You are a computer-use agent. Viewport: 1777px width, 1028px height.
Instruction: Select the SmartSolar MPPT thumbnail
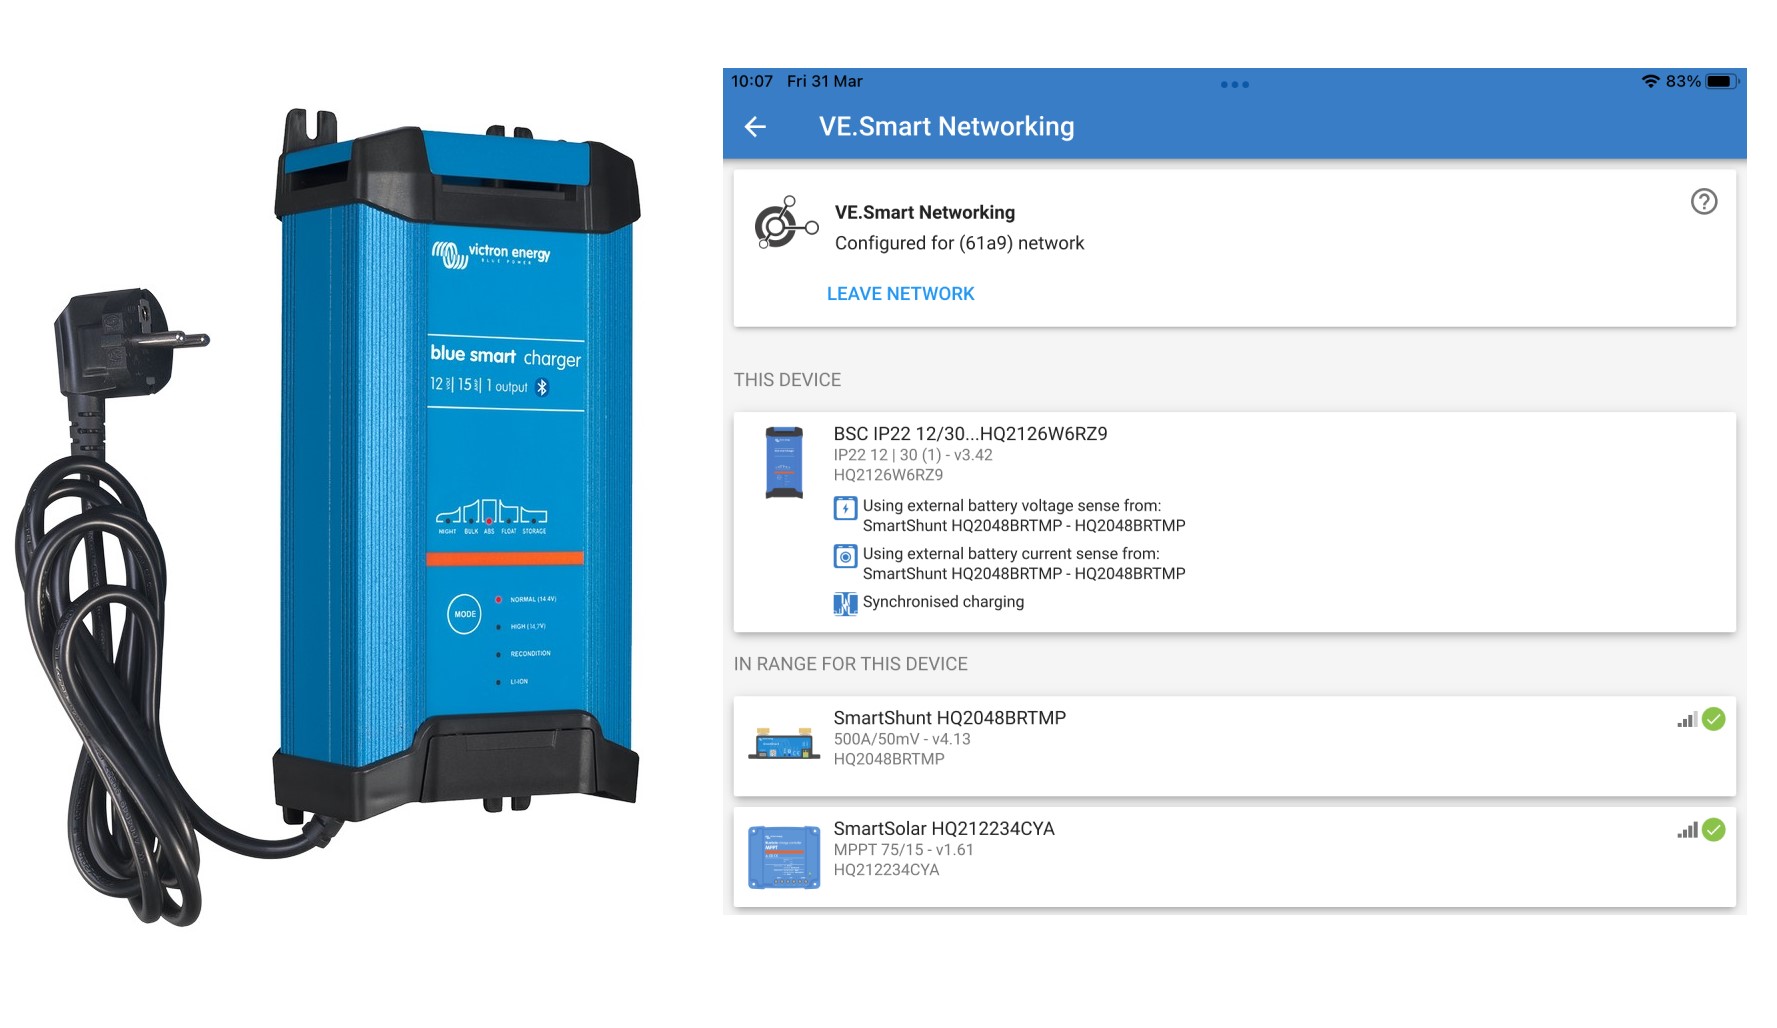(784, 857)
